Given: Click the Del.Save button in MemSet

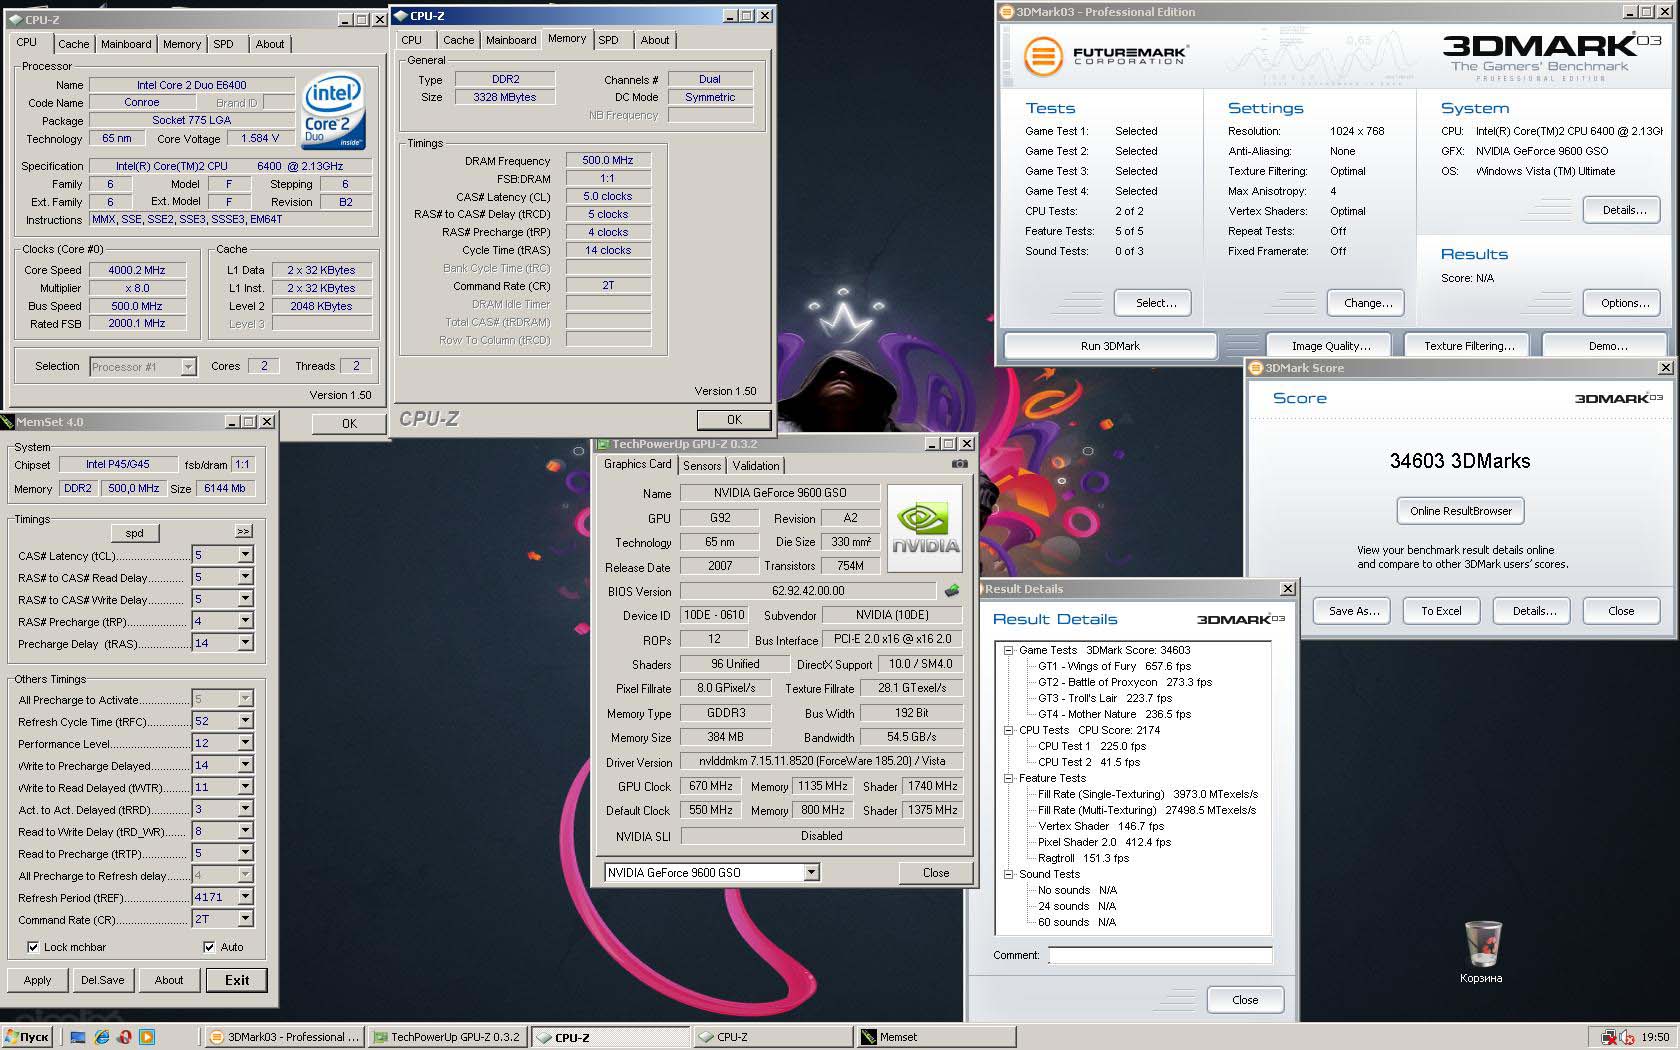Looking at the screenshot, I should coord(103,980).
